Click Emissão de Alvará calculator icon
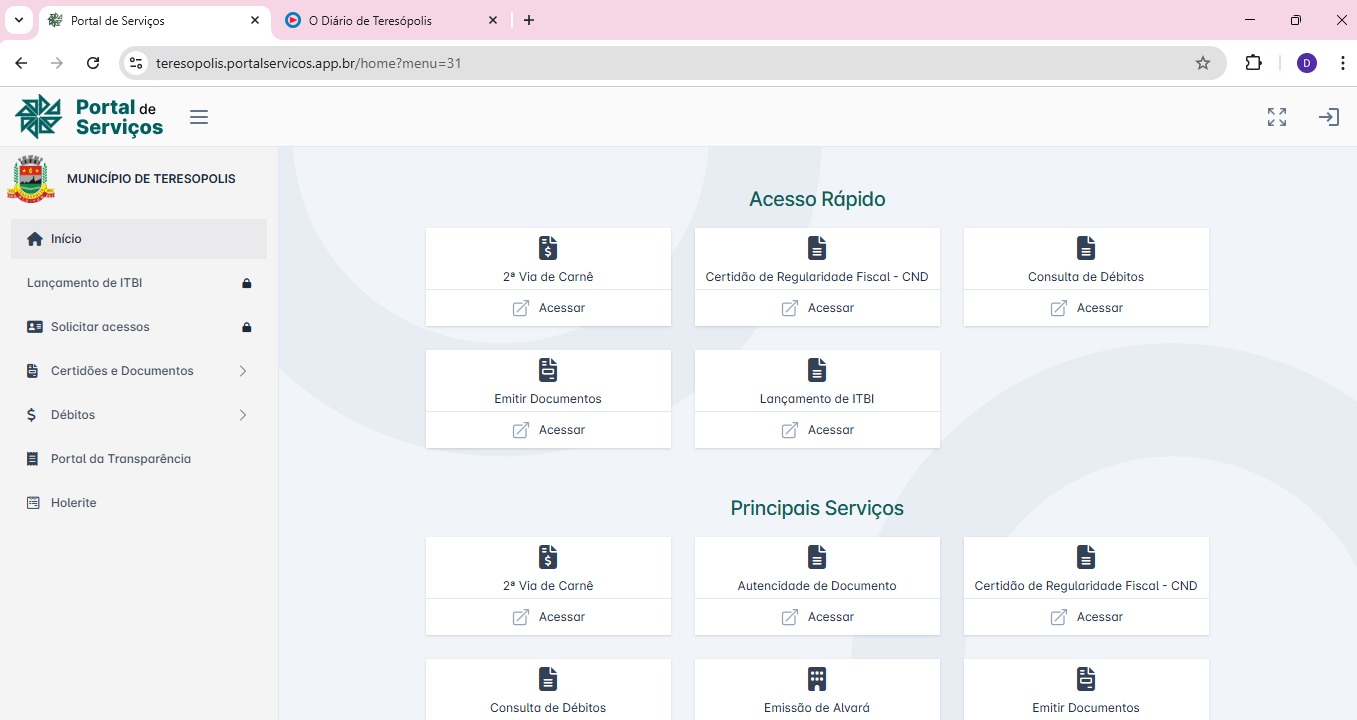The width and height of the screenshot is (1357, 720). [x=817, y=679]
